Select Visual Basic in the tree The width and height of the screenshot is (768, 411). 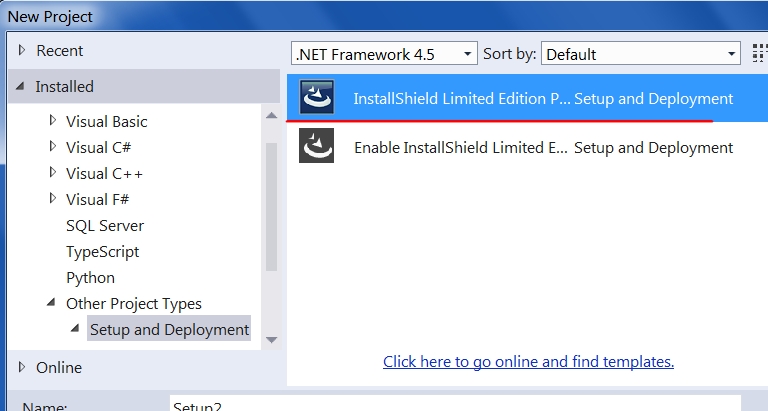point(107,121)
